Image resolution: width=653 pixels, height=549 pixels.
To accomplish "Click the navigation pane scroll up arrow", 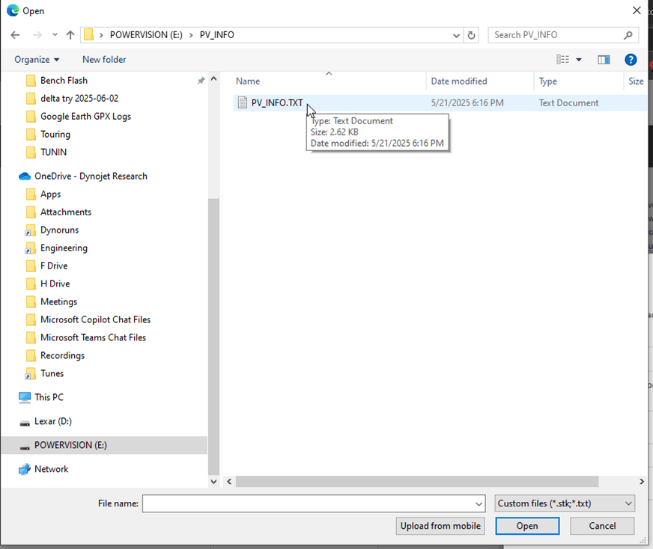I will coord(214,79).
